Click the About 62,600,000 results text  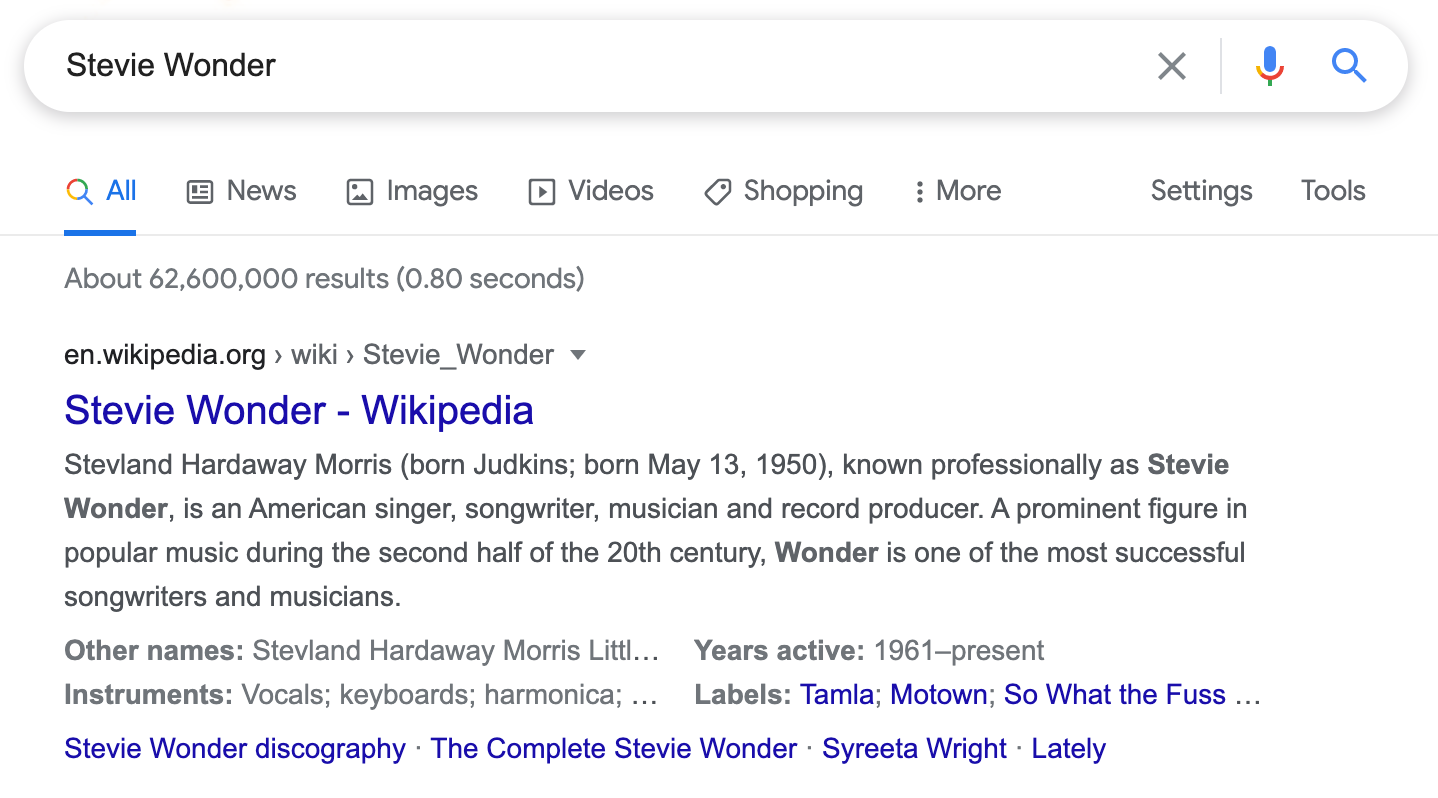click(324, 278)
